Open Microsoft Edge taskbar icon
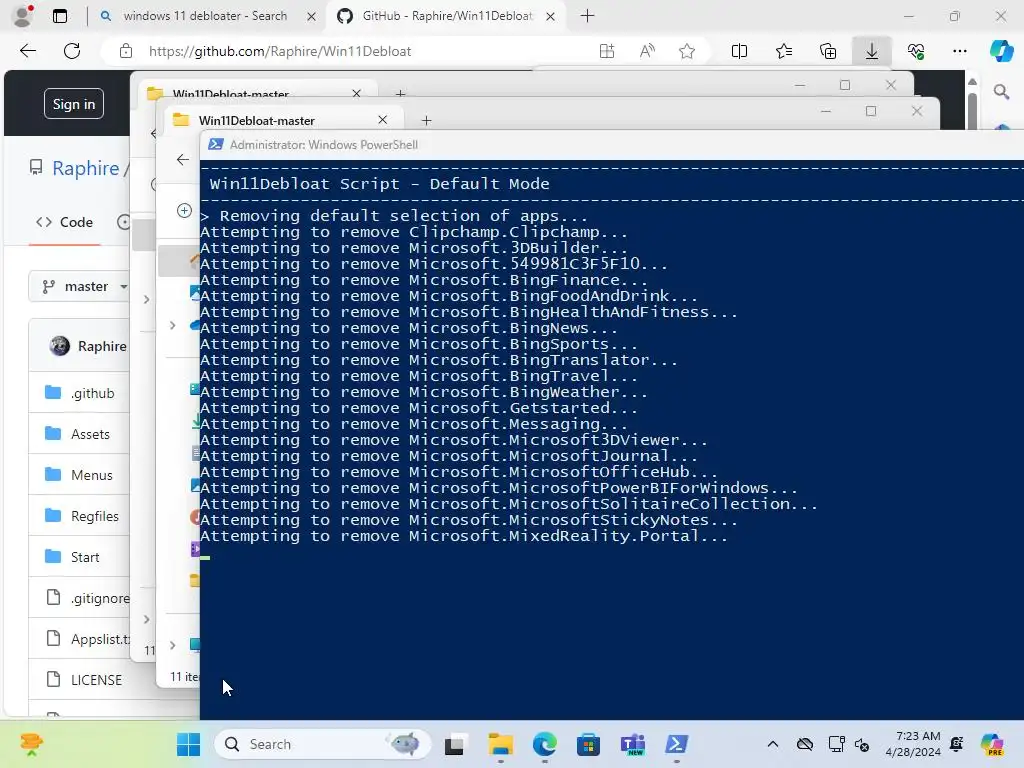The height and width of the screenshot is (768, 1024). [545, 744]
